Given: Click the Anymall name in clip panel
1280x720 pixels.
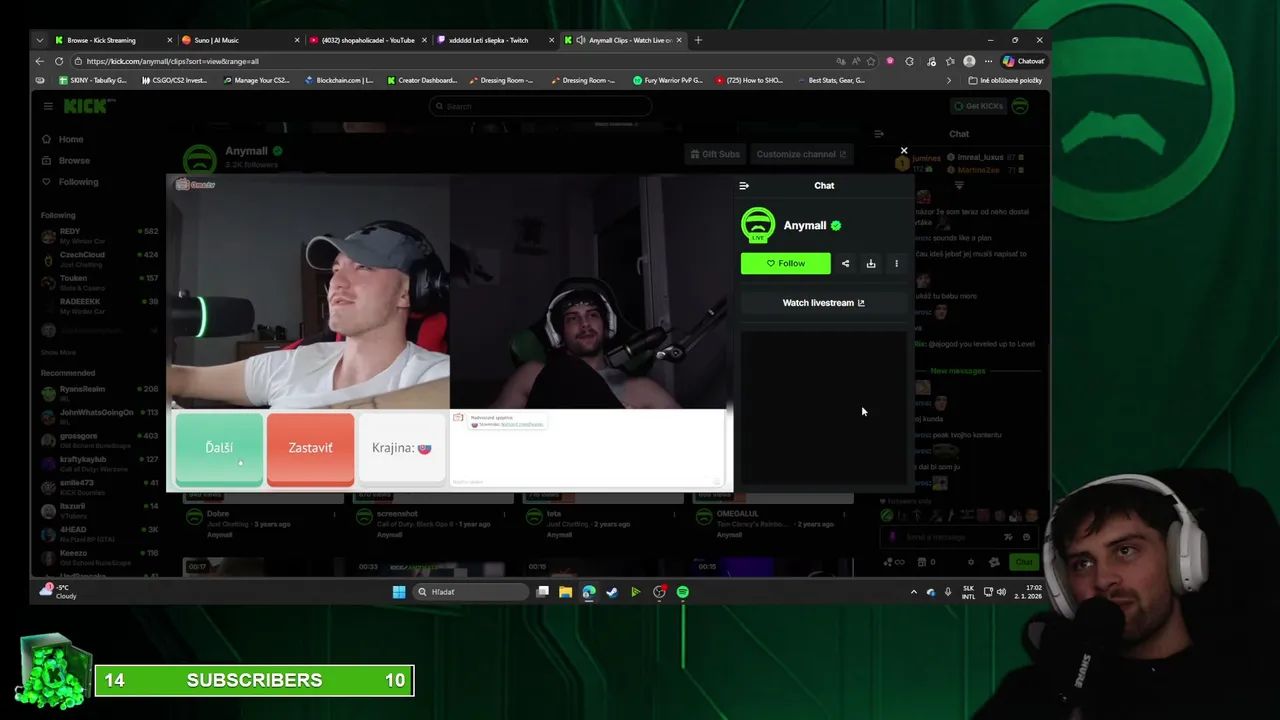Looking at the screenshot, I should (805, 225).
